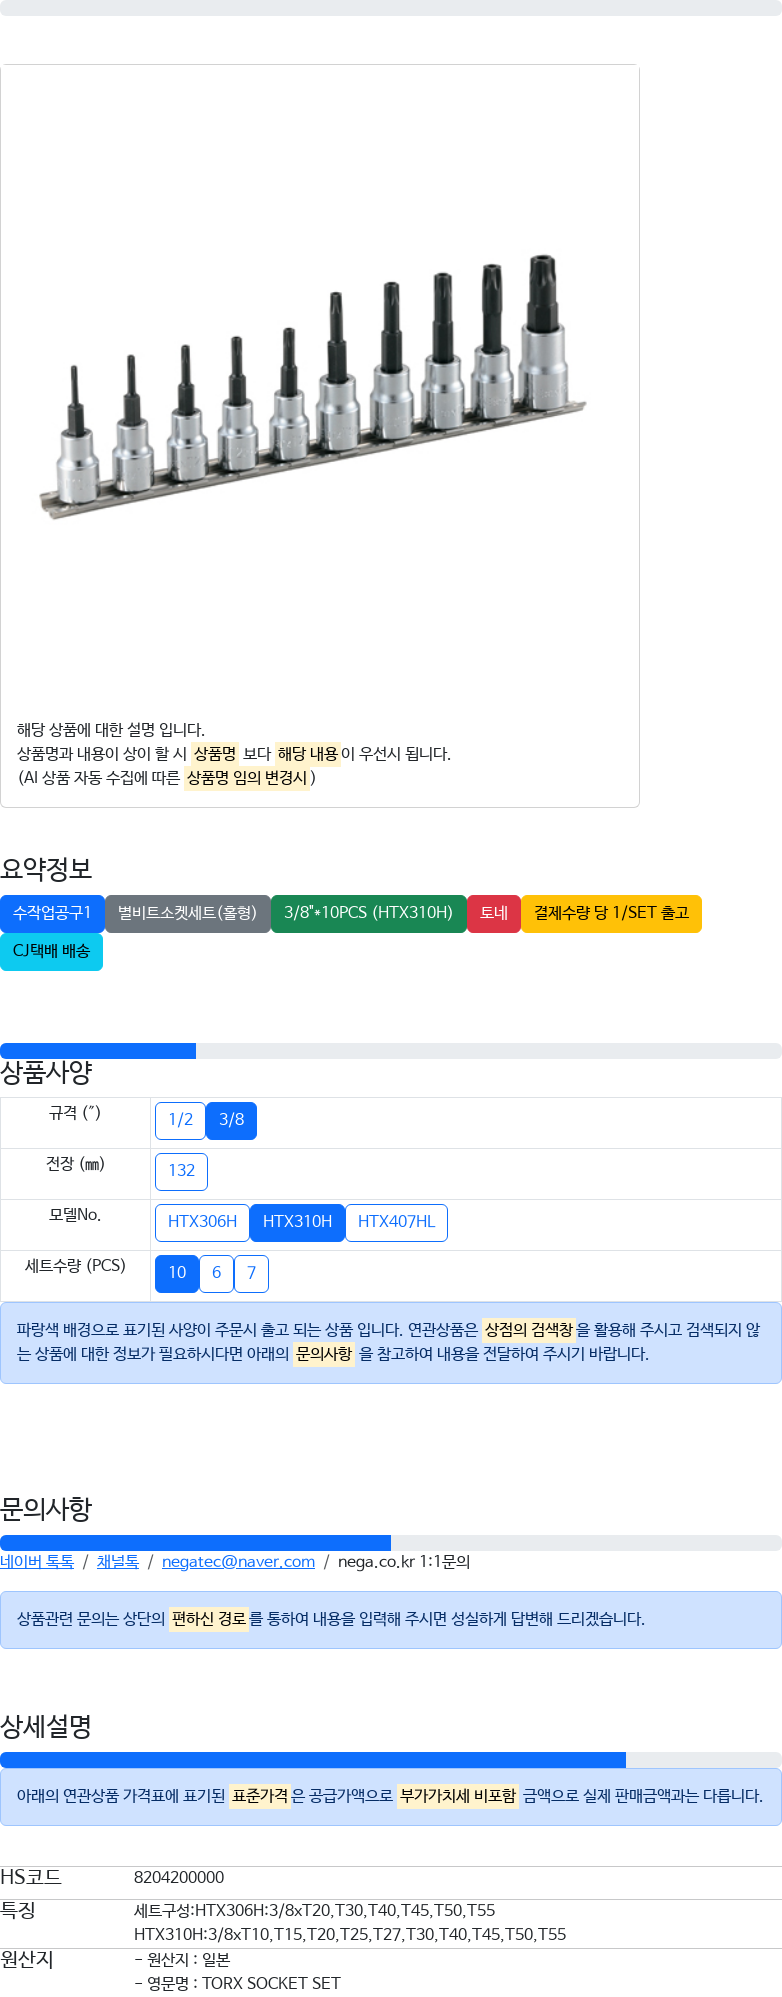Open the 네이버 톡톡 link
The width and height of the screenshot is (782, 1997).
tap(37, 1562)
